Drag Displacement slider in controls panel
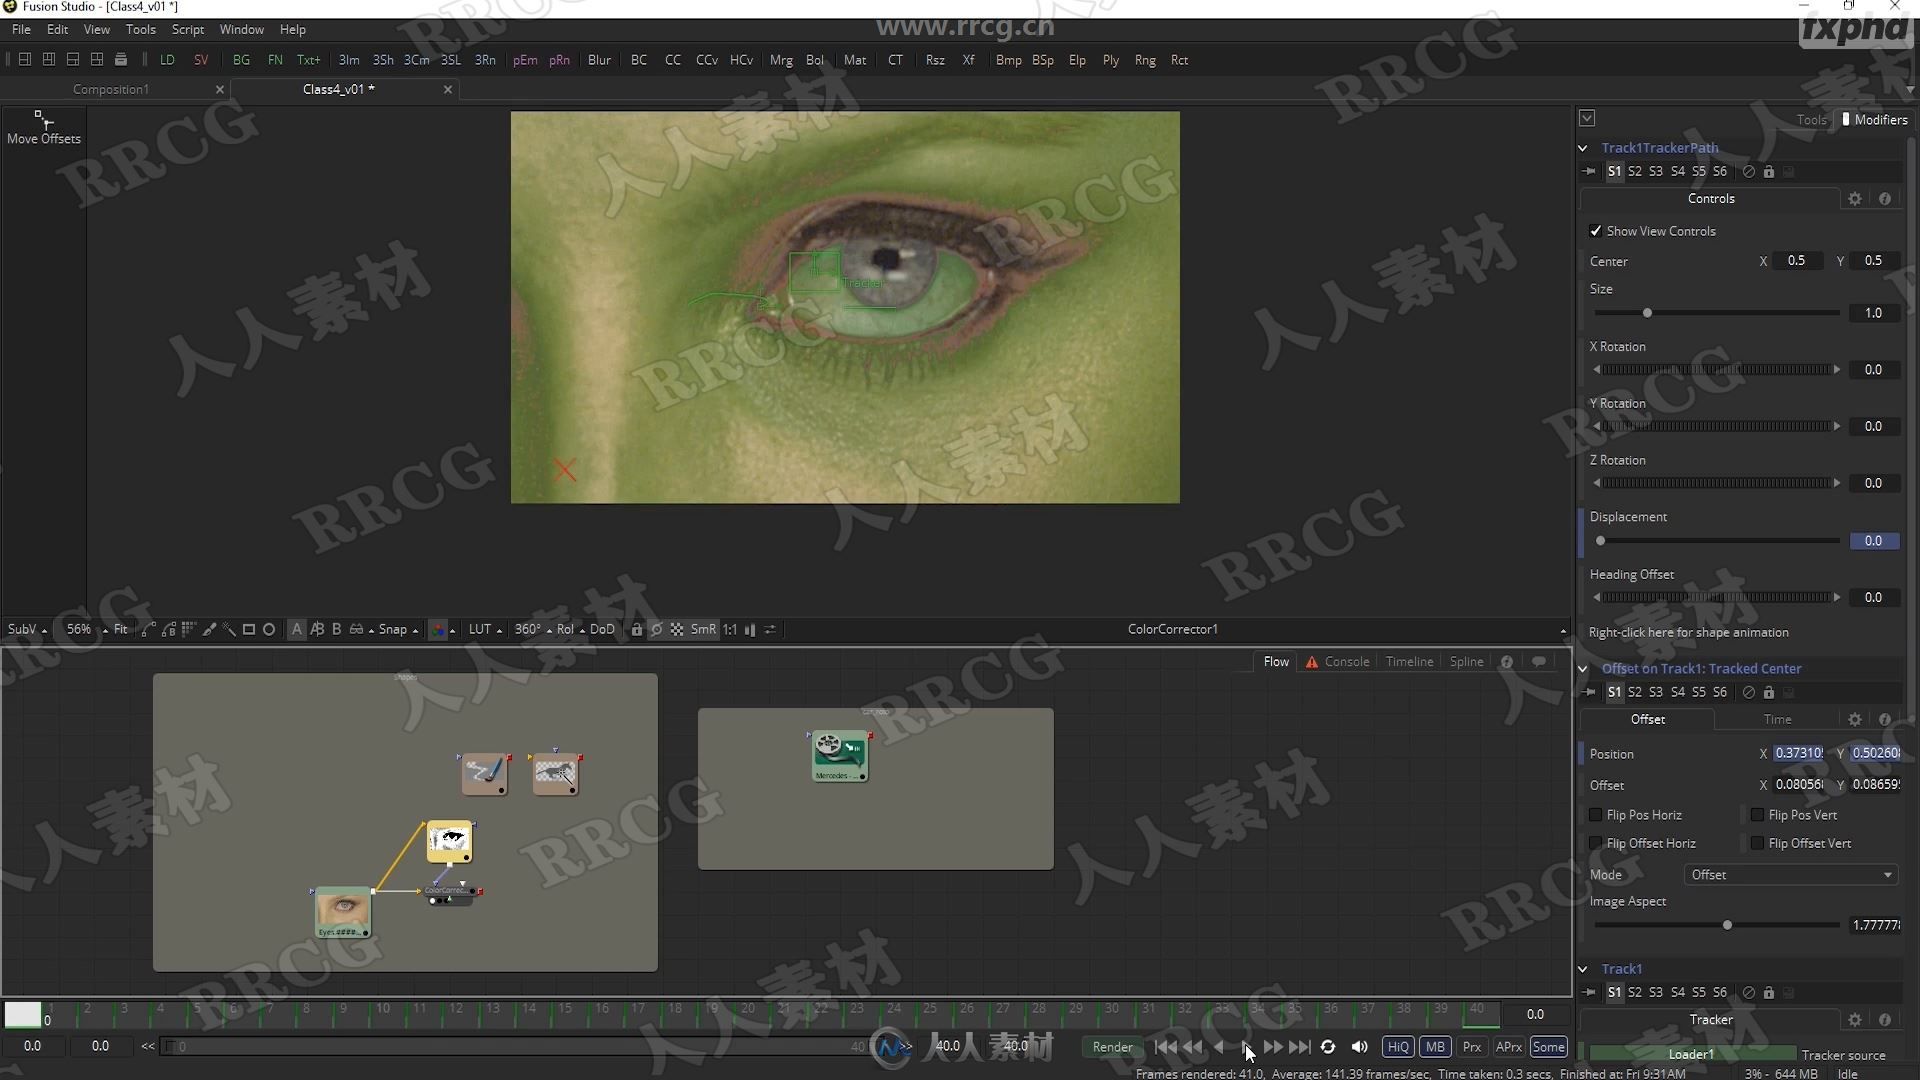Screen dimensions: 1920x1080 (1601, 539)
